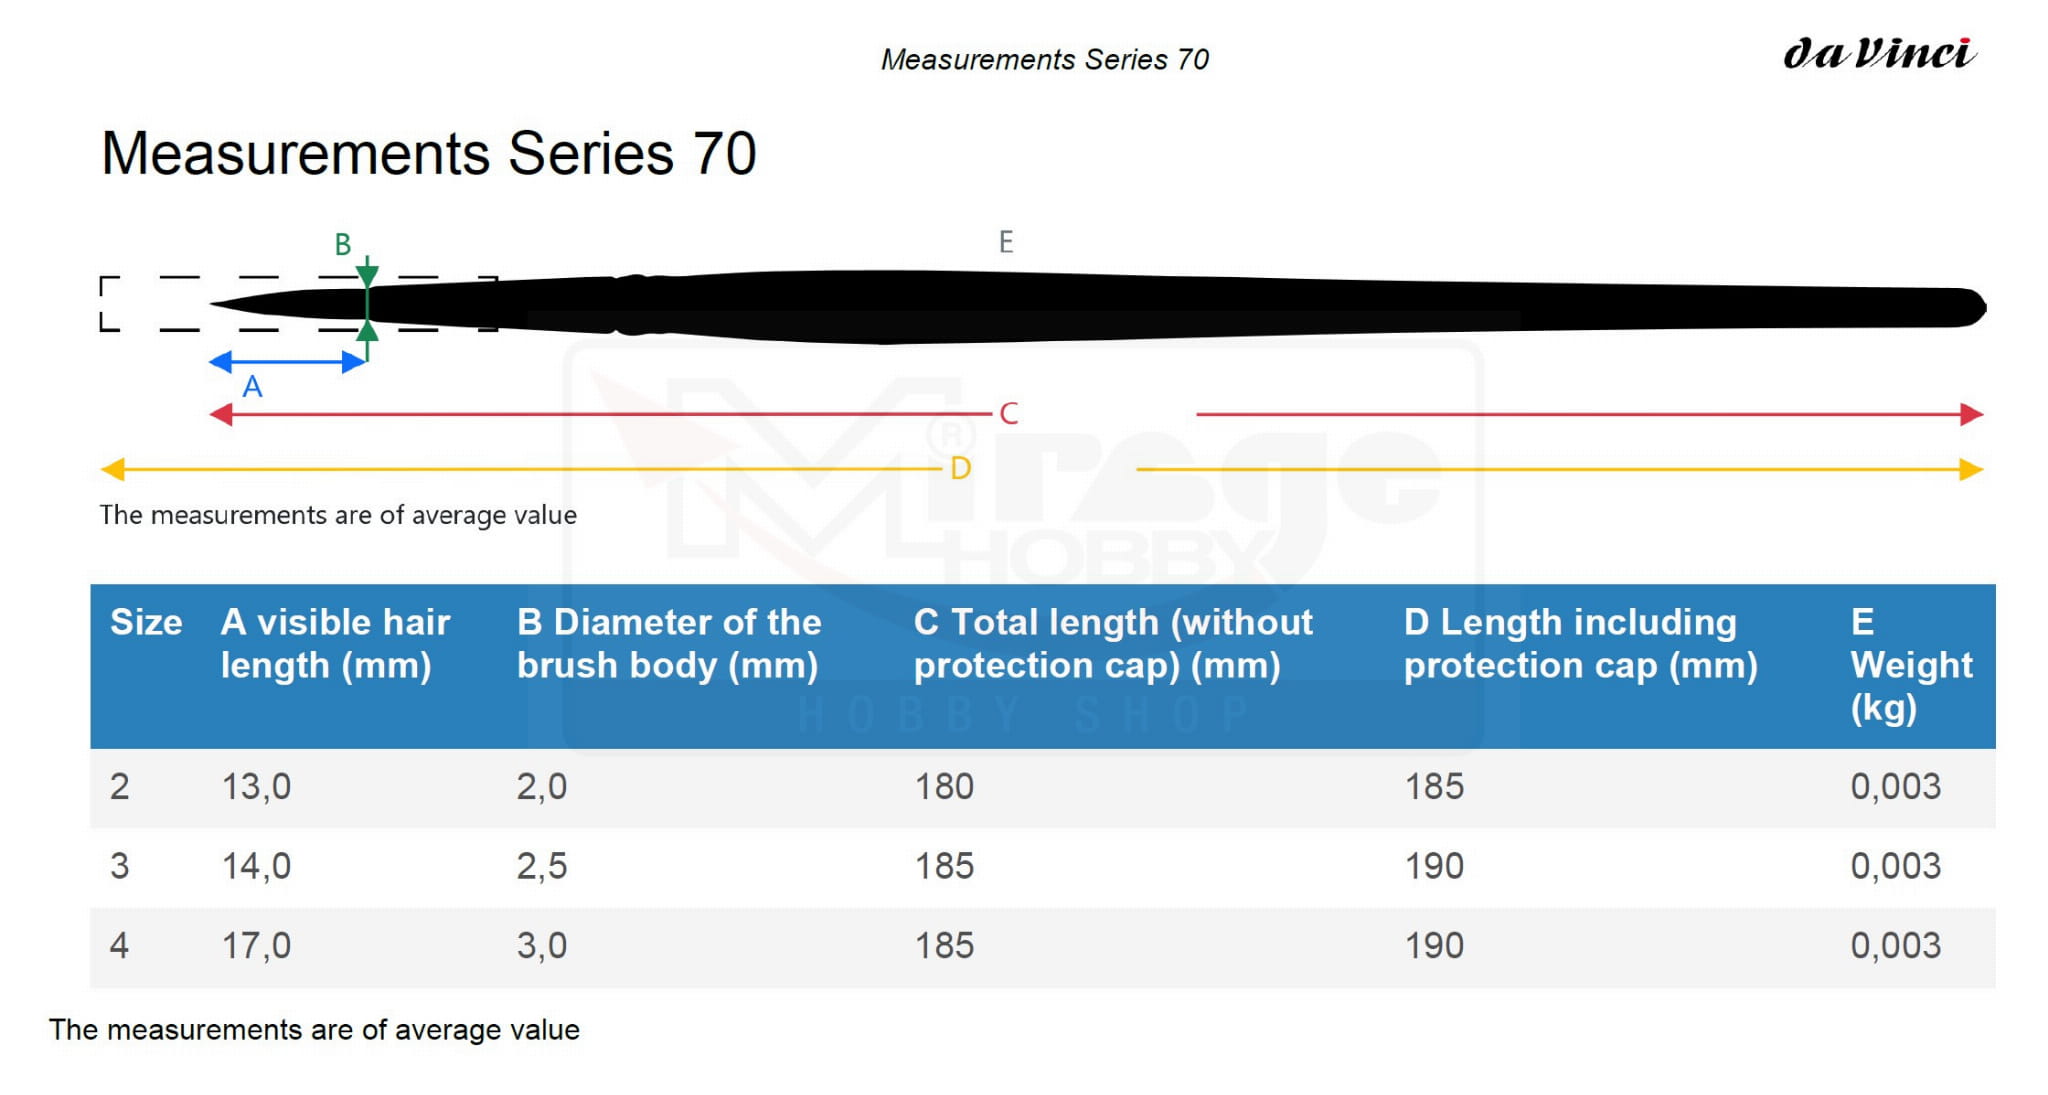Select the size 2 table row
Image resolution: width=2048 pixels, height=1095 pixels.
(1043, 788)
